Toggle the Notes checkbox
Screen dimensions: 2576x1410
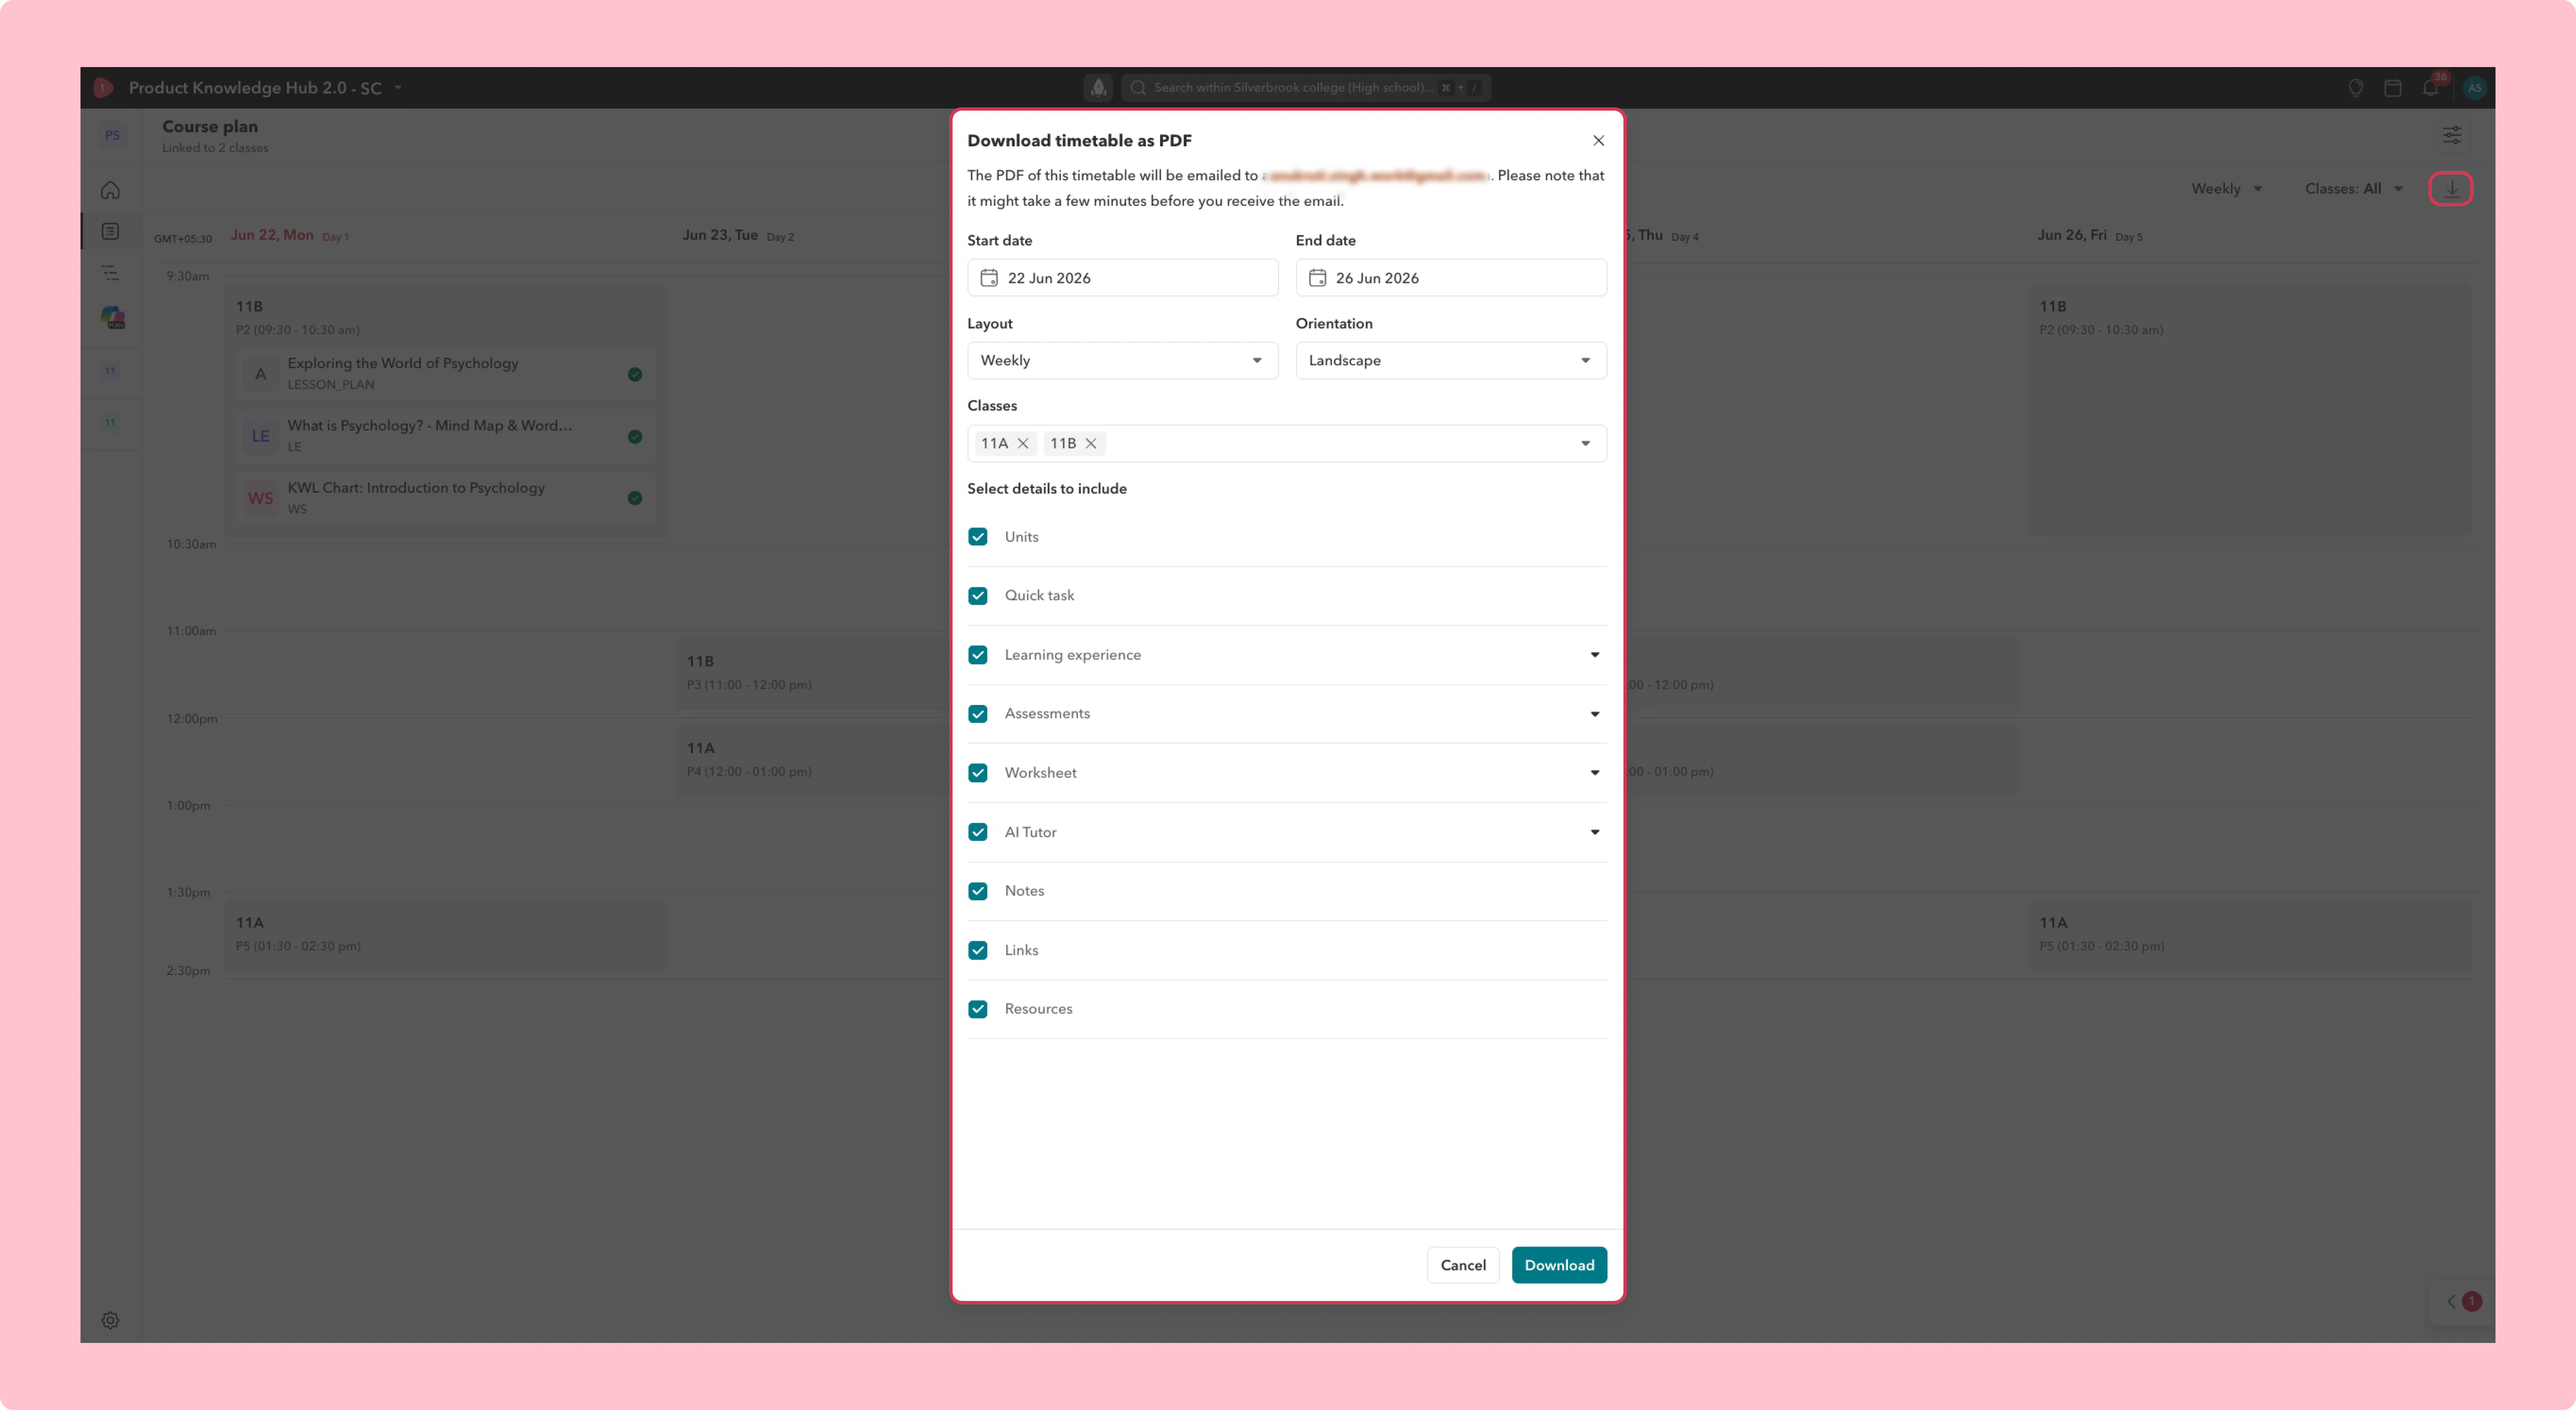(x=978, y=891)
